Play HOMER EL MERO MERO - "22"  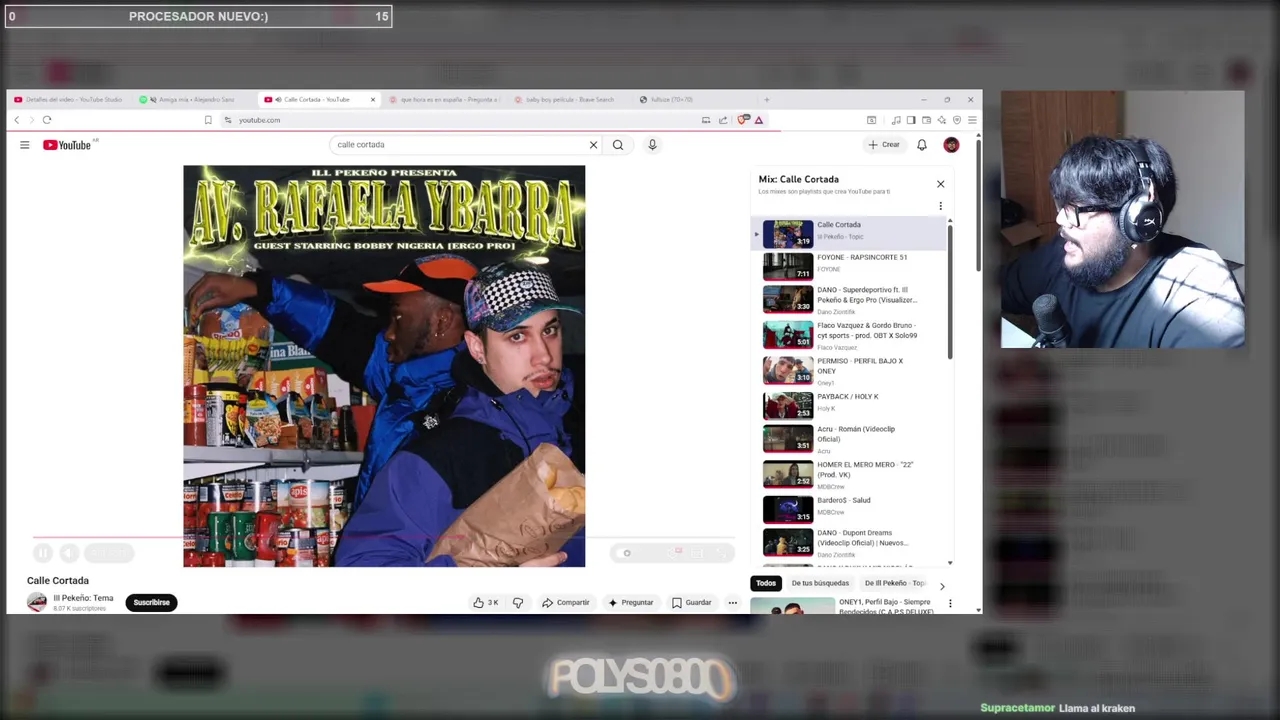850,474
